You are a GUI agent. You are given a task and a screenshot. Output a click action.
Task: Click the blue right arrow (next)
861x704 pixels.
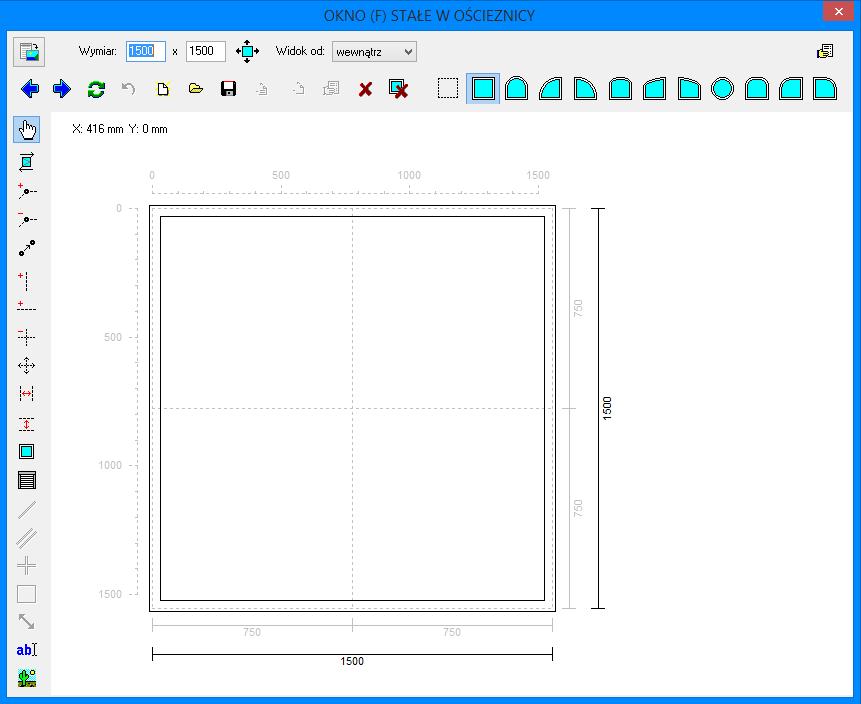(x=62, y=88)
